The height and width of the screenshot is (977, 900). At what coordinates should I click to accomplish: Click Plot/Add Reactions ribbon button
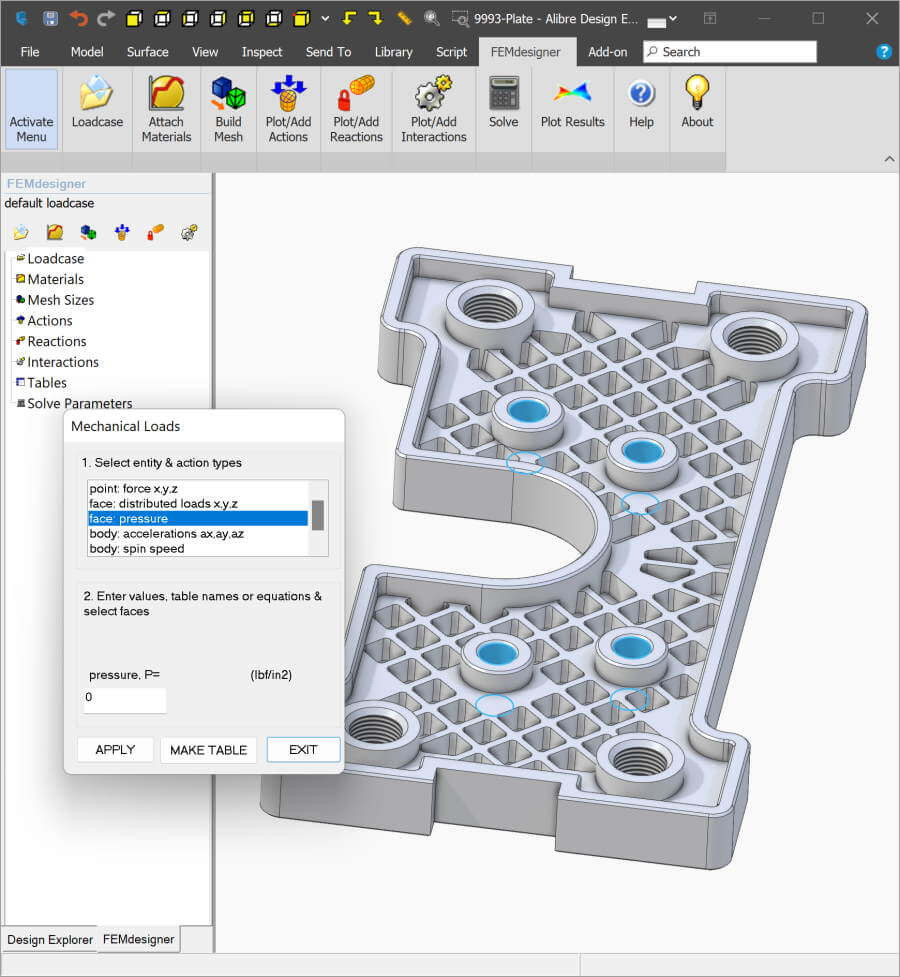pos(356,109)
